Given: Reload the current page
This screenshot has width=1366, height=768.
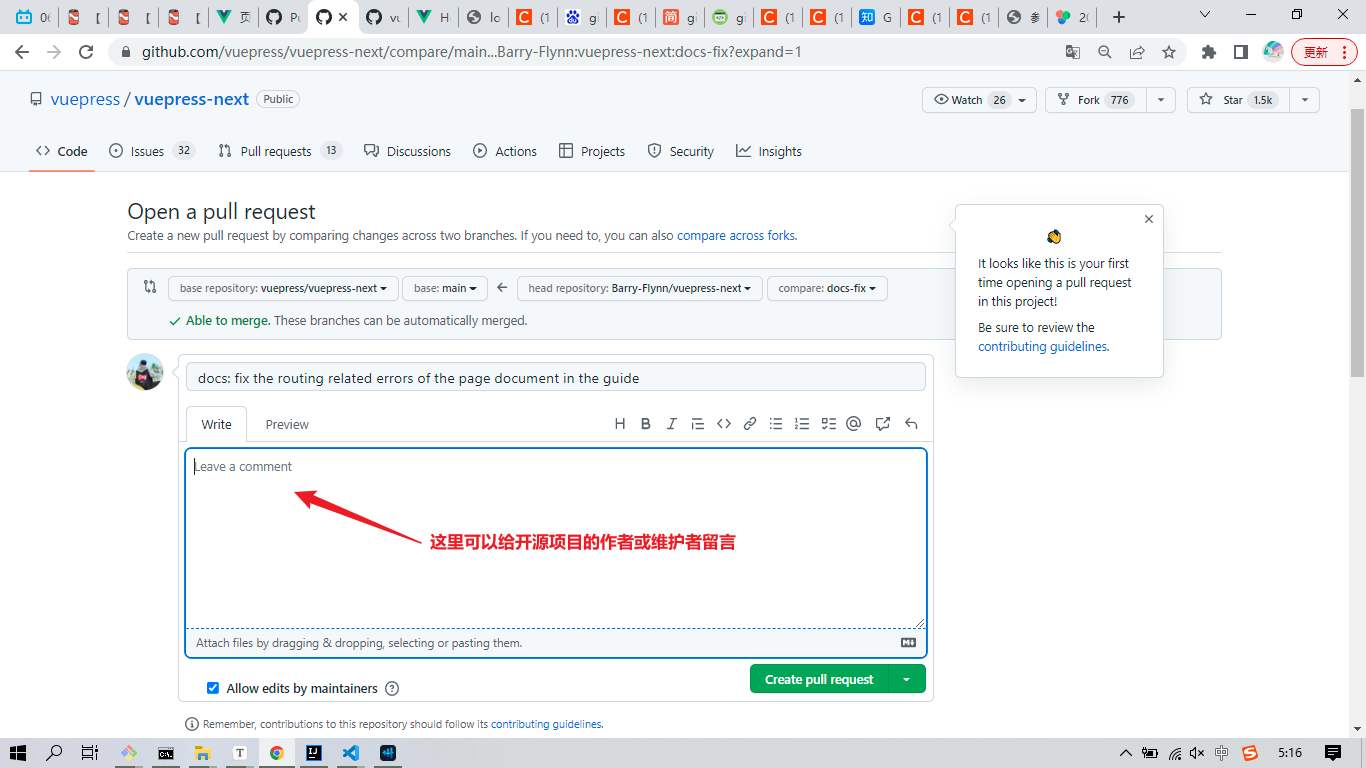Looking at the screenshot, I should [86, 52].
